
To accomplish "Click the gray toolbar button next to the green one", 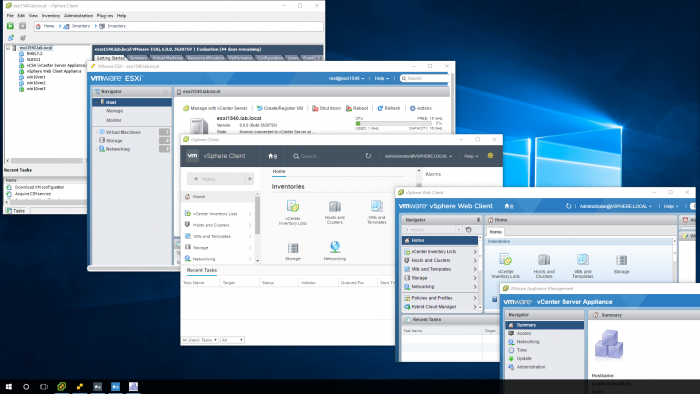I will (x=22, y=26).
